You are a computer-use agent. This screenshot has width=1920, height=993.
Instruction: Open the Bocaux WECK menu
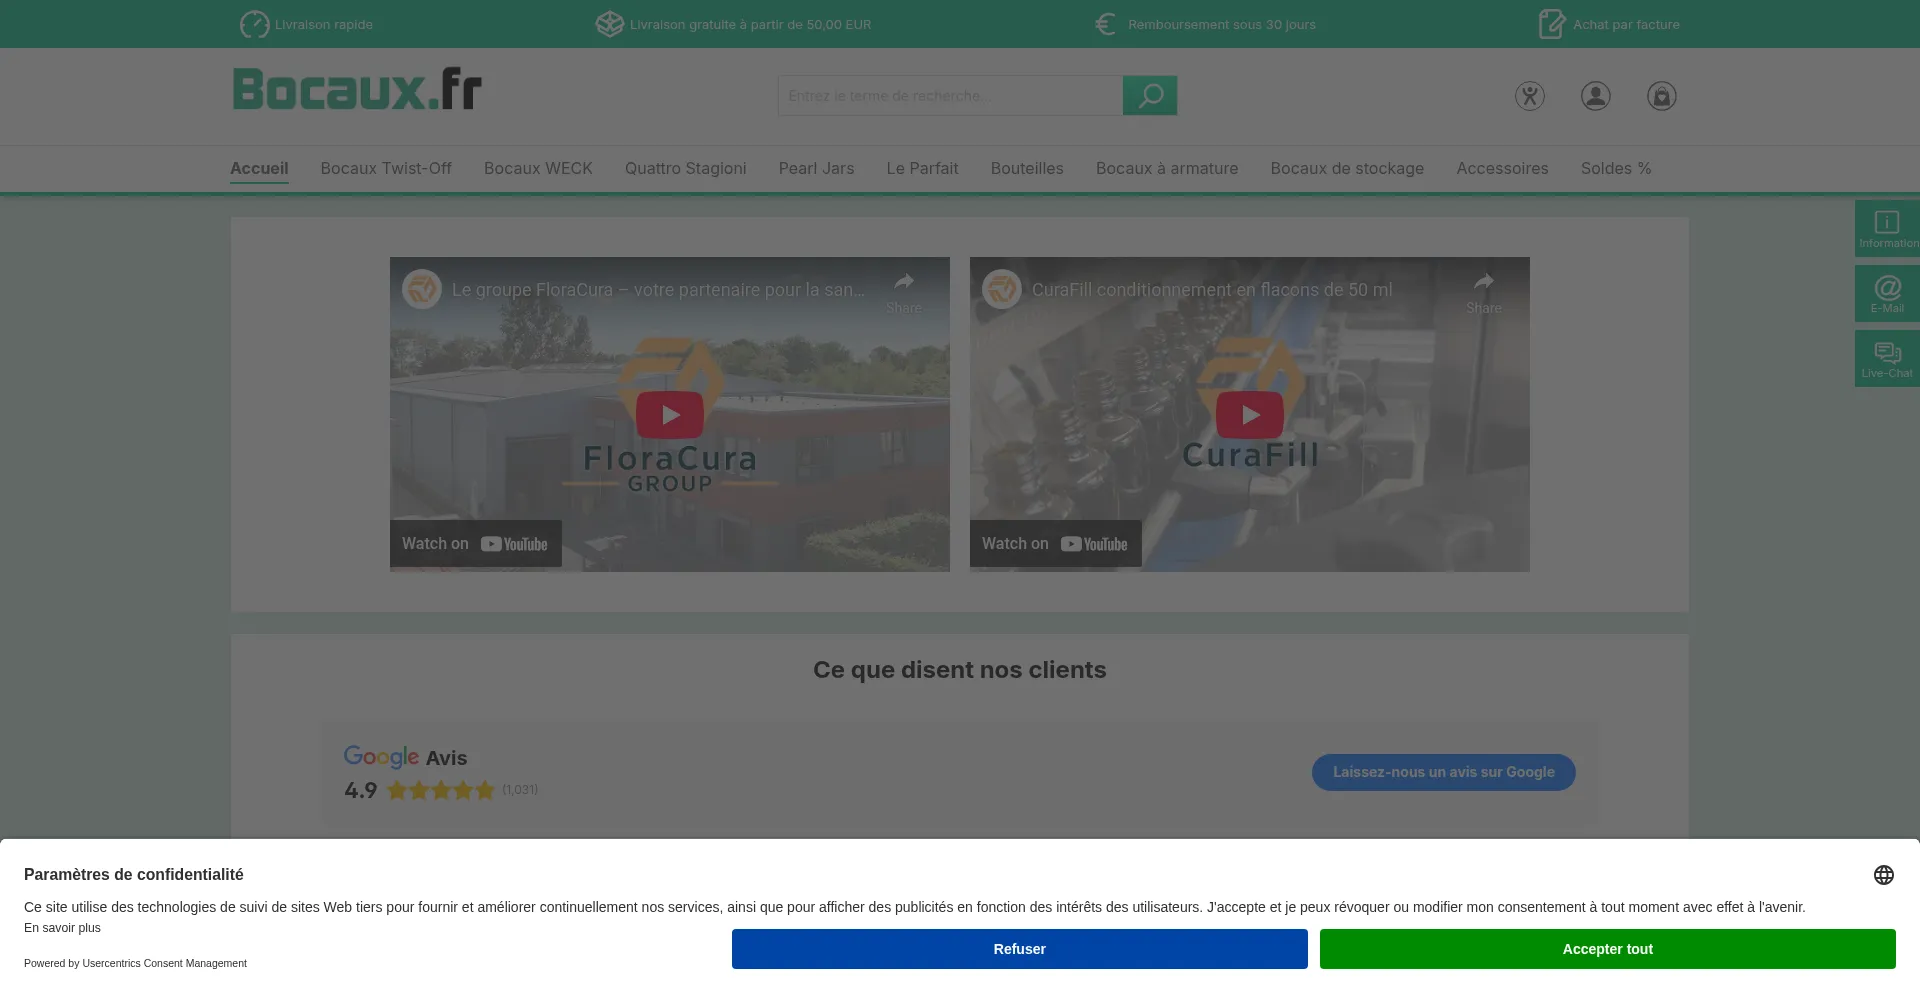(538, 169)
